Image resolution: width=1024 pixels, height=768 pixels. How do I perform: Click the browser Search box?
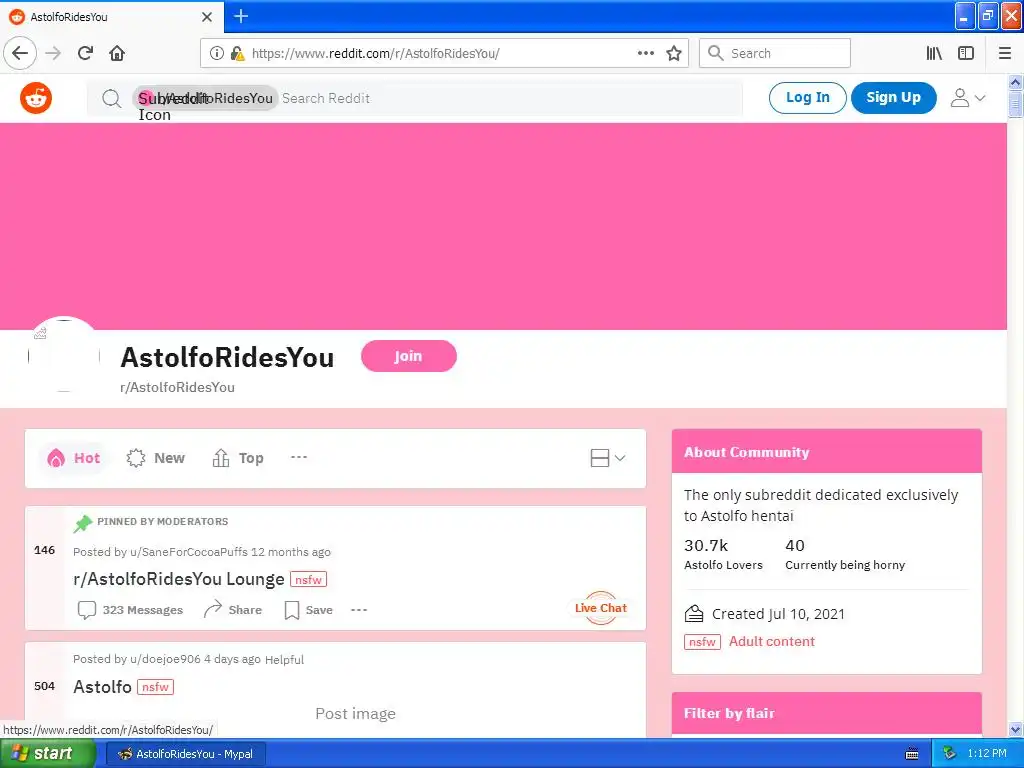coord(775,53)
